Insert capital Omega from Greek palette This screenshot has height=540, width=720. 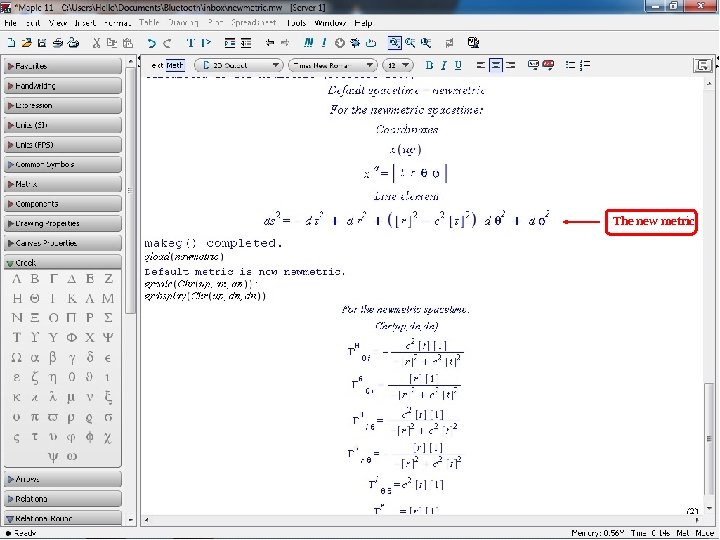tap(17, 358)
